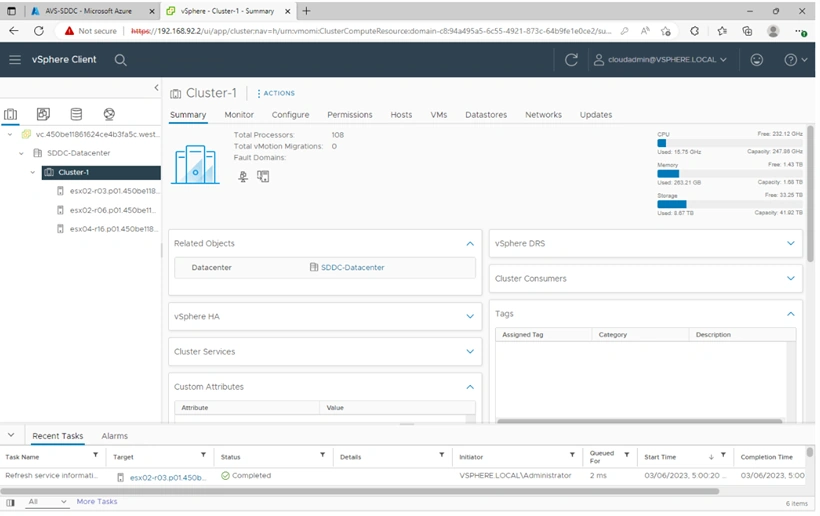Open the Cluster-1 ACTIONS menu

(276, 93)
